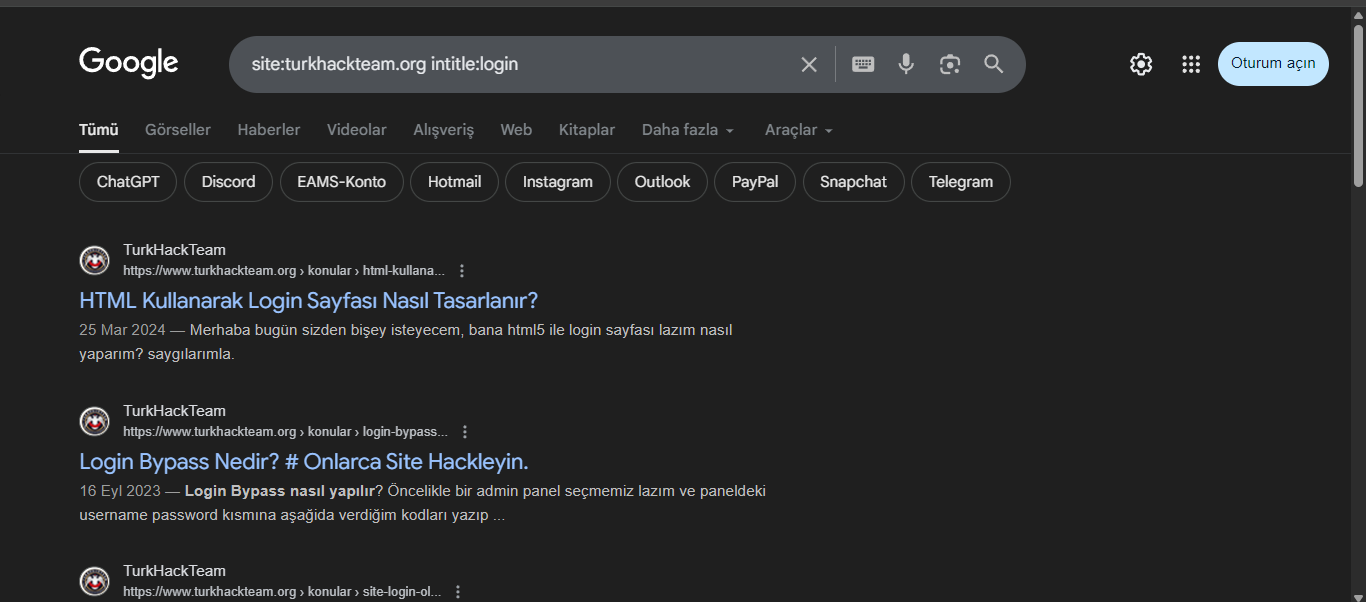
Task: Clear the search query with the X icon
Action: [809, 64]
